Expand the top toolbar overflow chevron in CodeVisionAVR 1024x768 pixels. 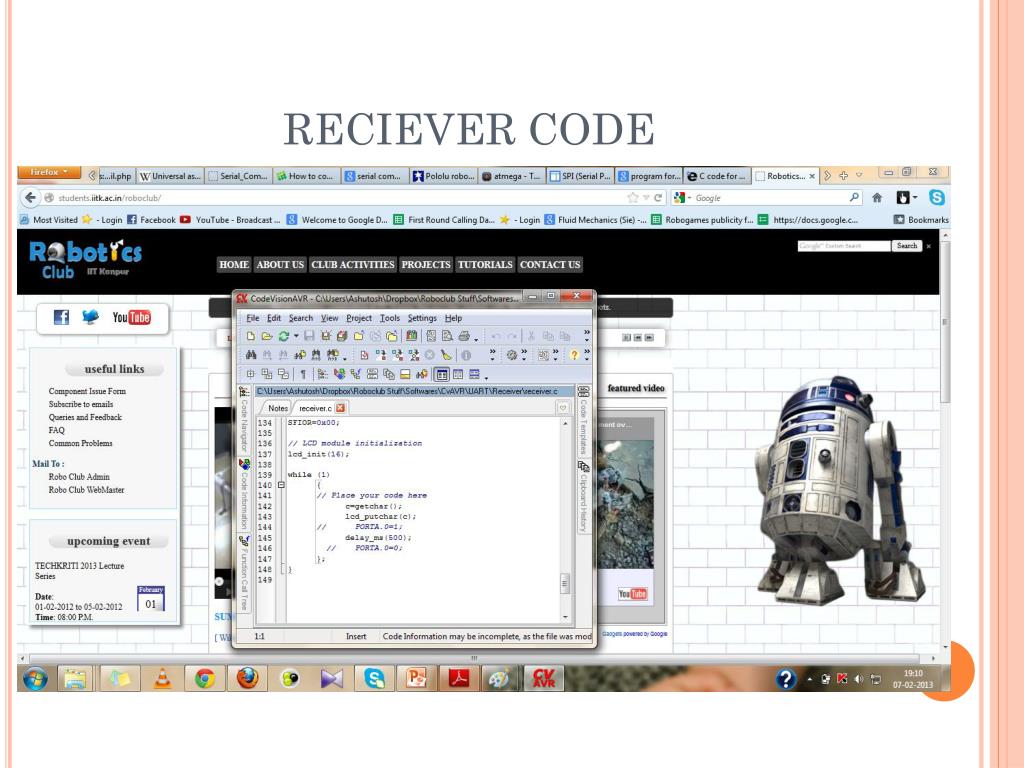coord(586,336)
